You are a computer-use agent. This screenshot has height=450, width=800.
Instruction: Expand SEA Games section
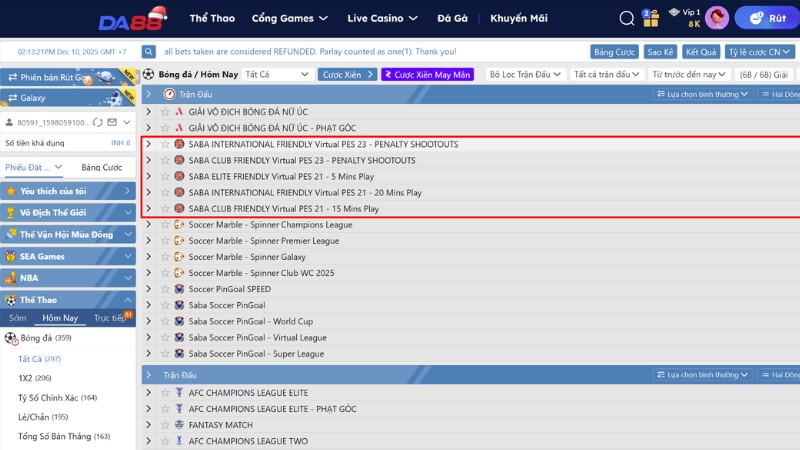68,256
